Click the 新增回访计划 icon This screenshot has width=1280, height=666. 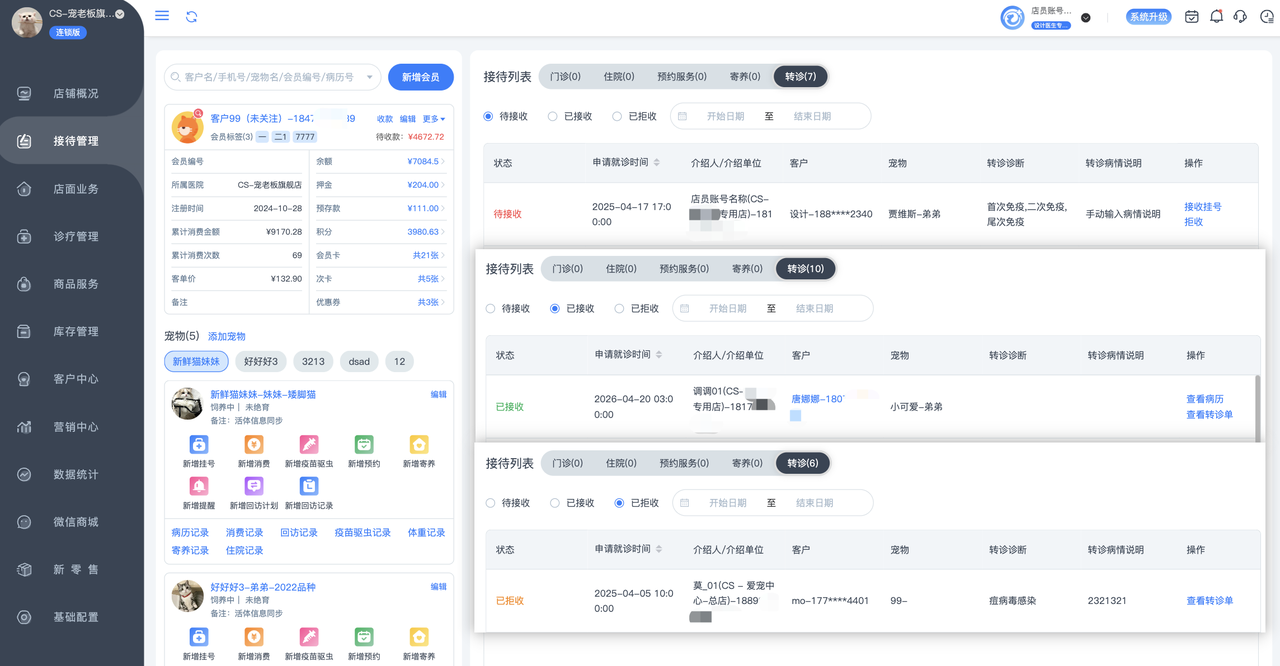(254, 486)
